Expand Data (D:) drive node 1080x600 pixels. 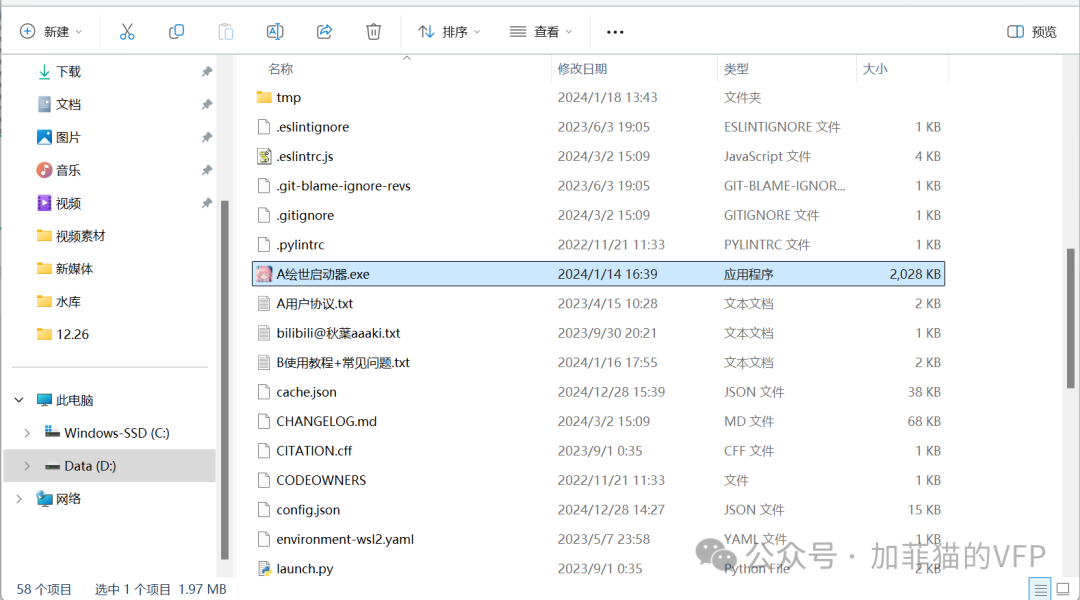coord(27,466)
